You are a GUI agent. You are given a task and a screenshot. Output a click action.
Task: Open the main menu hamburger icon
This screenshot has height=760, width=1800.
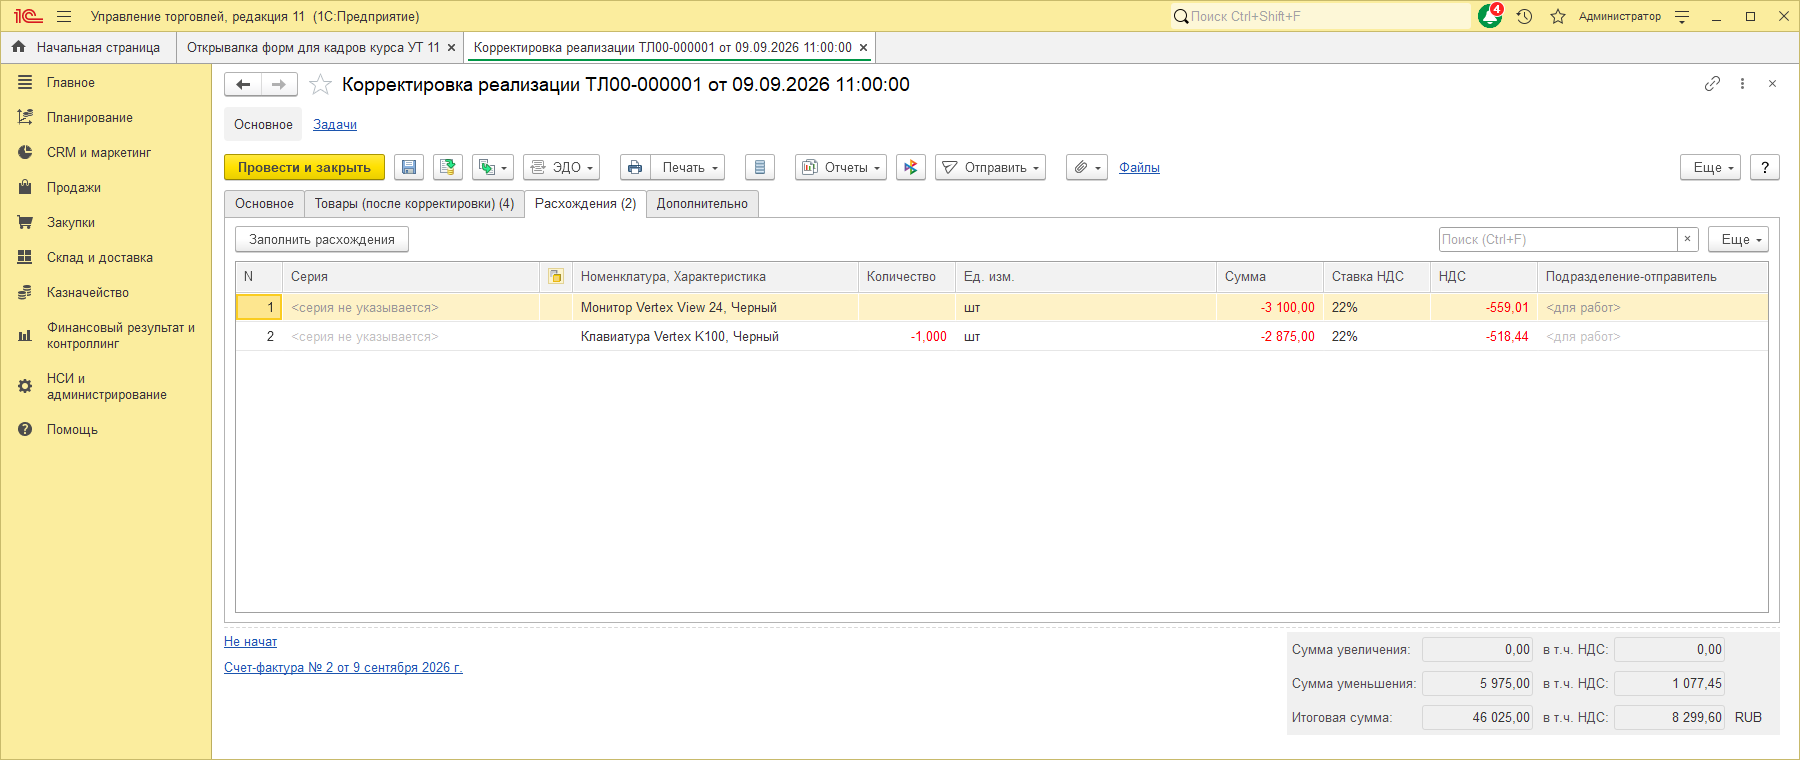coord(64,16)
